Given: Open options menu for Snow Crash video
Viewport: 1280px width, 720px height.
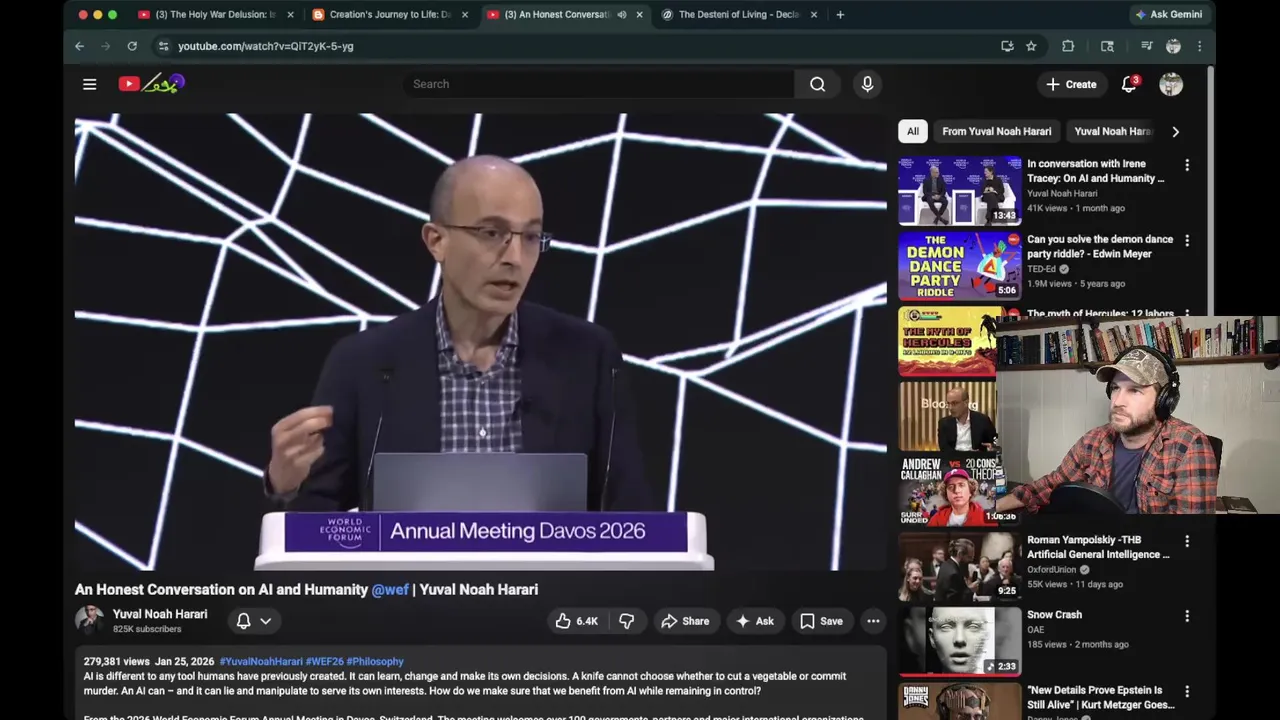Looking at the screenshot, I should (x=1187, y=616).
